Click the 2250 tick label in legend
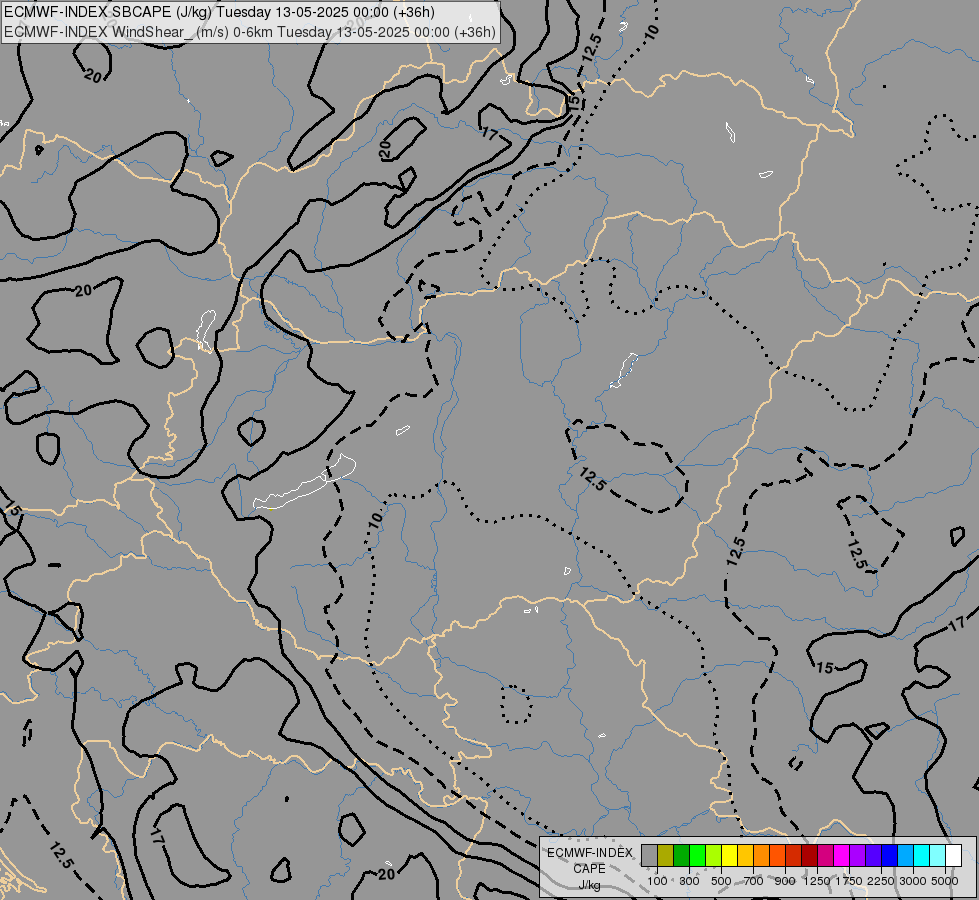The height and width of the screenshot is (900, 979). point(881,881)
